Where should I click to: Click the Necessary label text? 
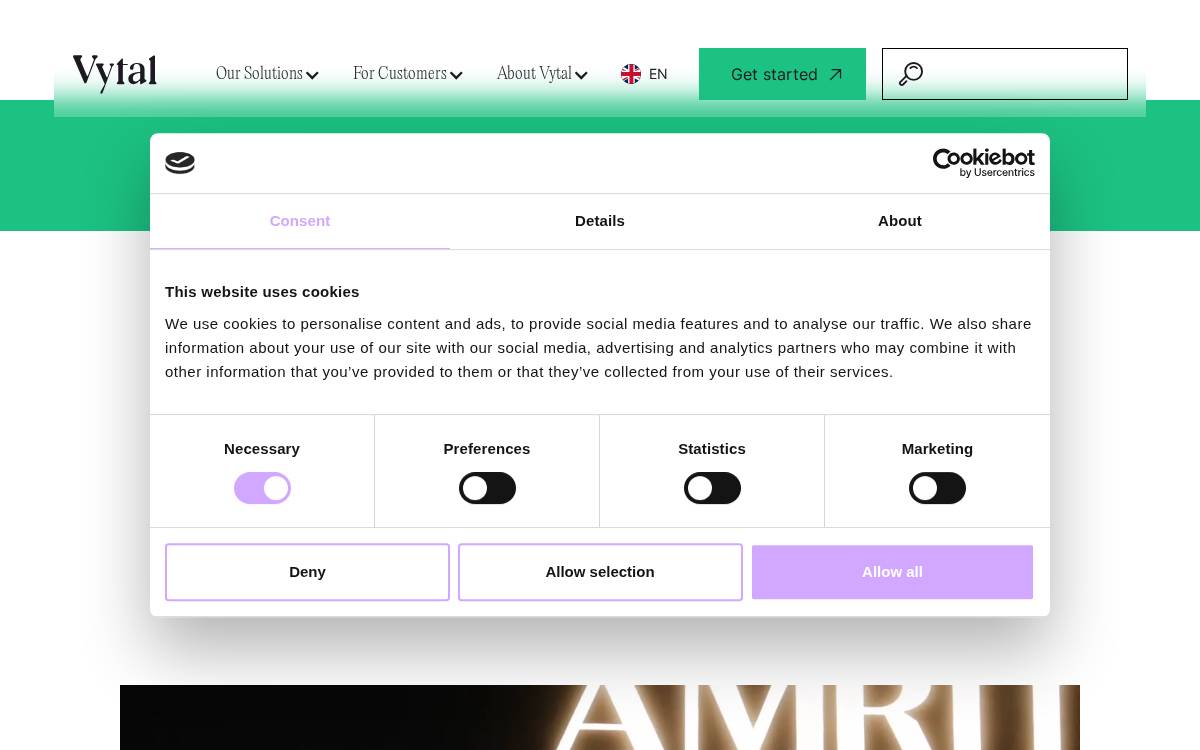pos(262,449)
